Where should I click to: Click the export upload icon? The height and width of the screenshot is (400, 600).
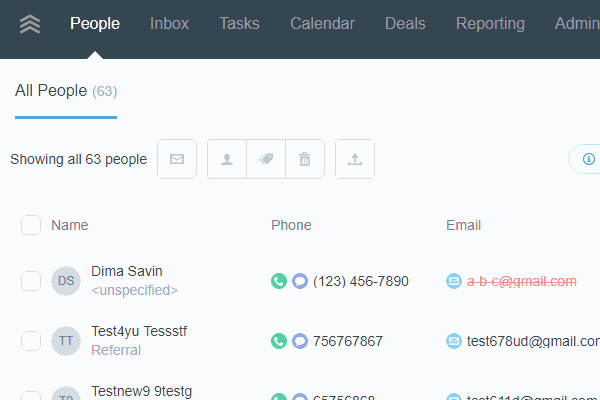pyautogui.click(x=355, y=159)
